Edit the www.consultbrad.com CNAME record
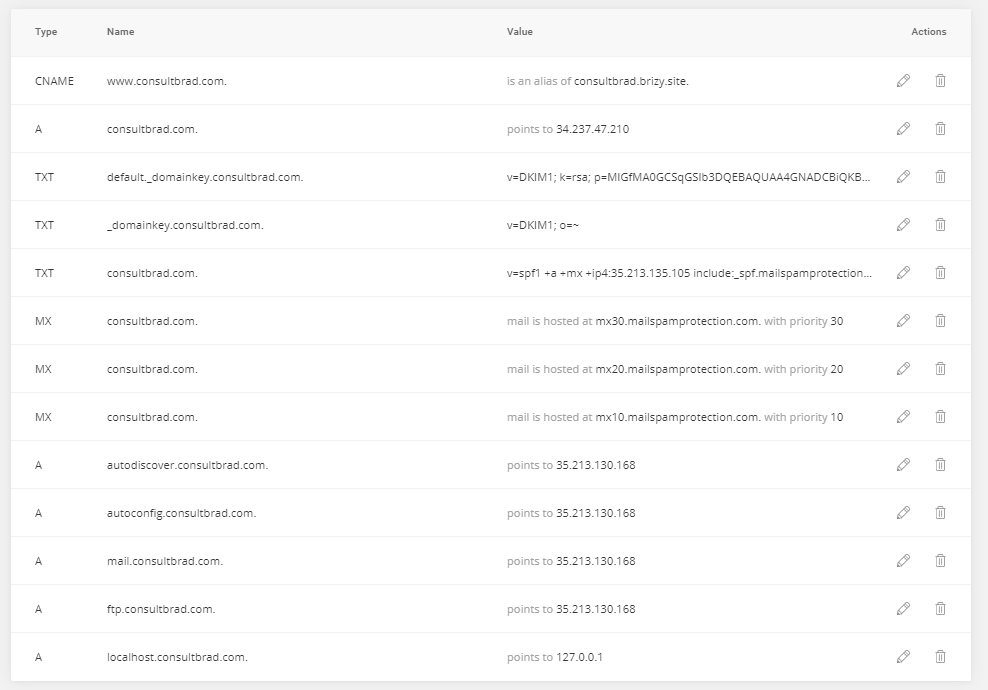 903,81
